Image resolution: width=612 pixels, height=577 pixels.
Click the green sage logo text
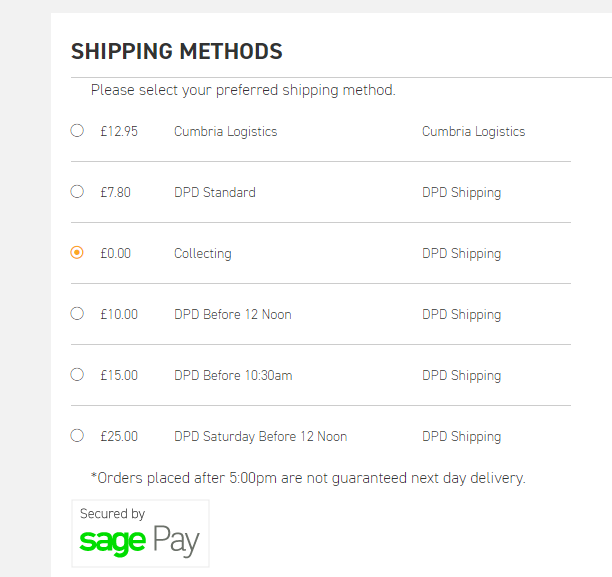tap(112, 542)
